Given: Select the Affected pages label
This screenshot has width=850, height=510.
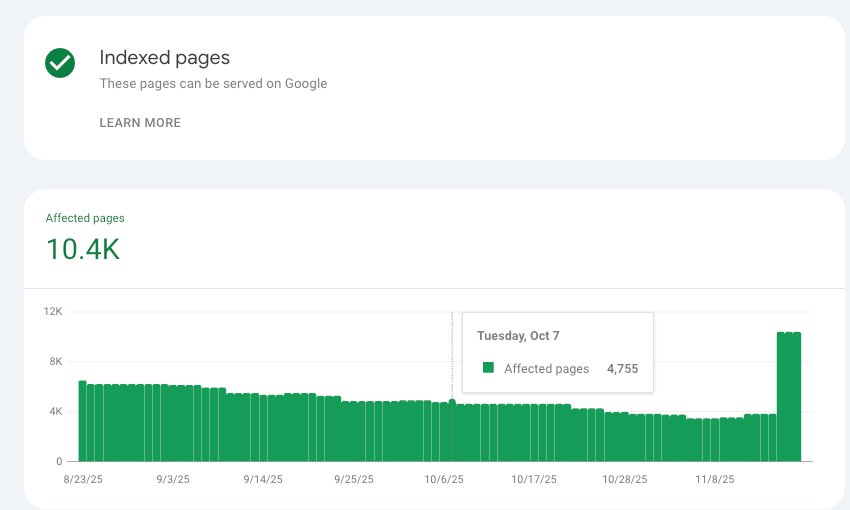Looking at the screenshot, I should (85, 218).
